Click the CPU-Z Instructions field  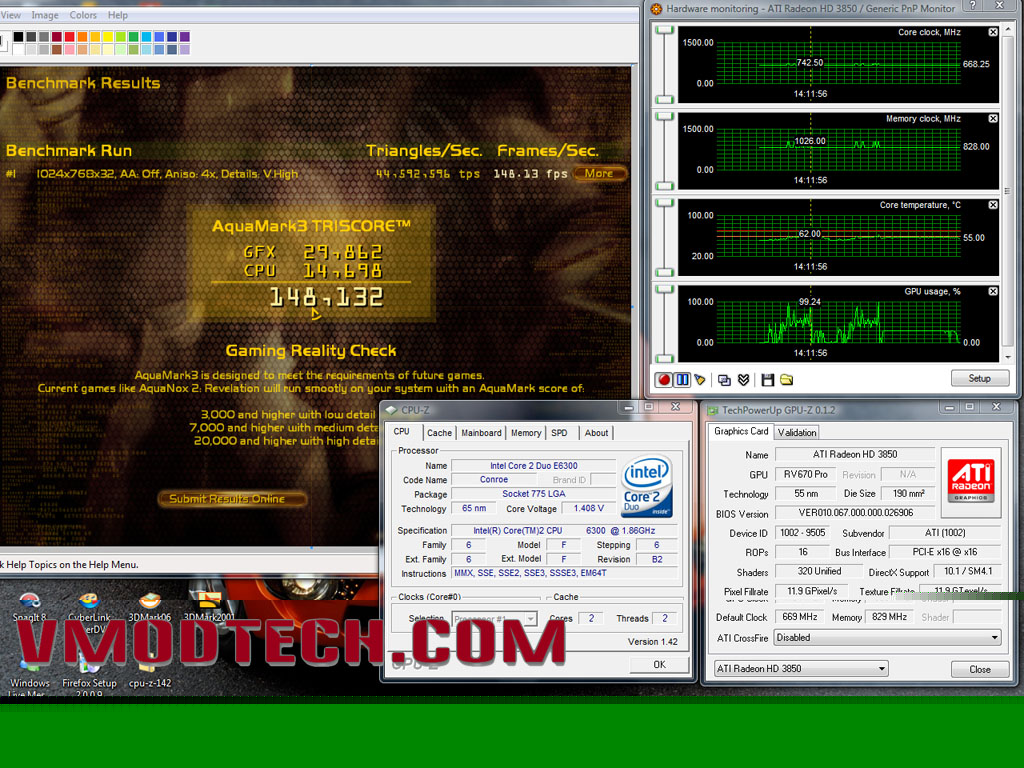tap(564, 573)
